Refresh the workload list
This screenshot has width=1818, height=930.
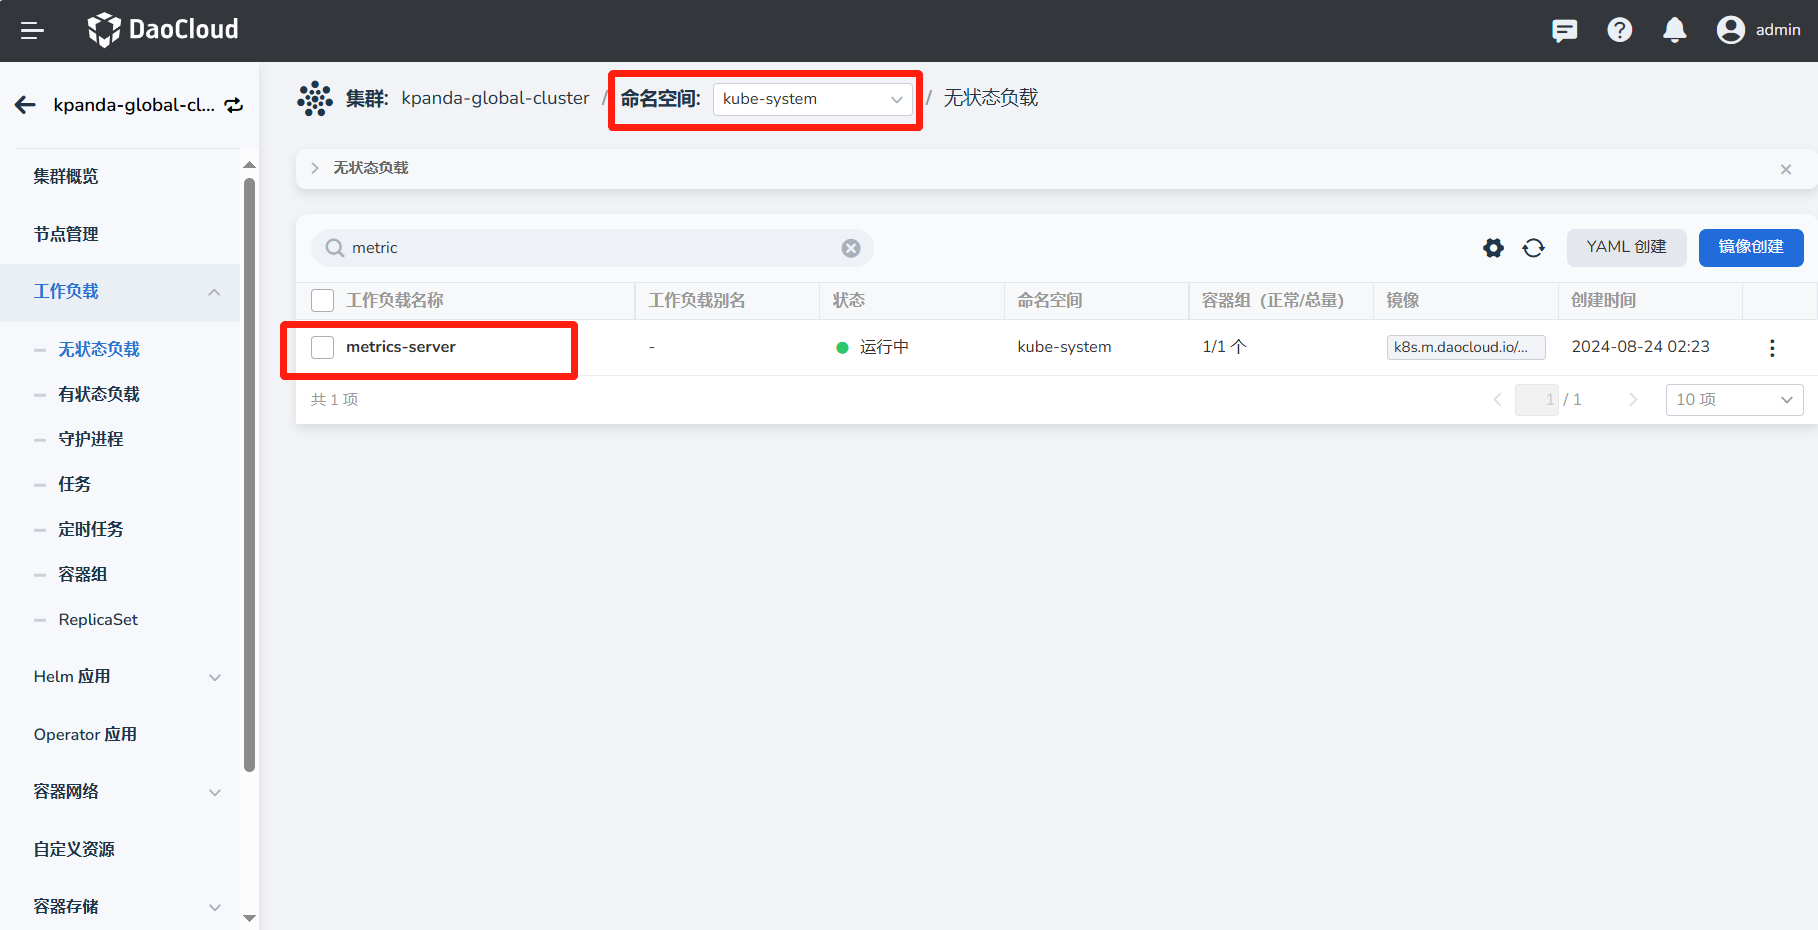1533,248
